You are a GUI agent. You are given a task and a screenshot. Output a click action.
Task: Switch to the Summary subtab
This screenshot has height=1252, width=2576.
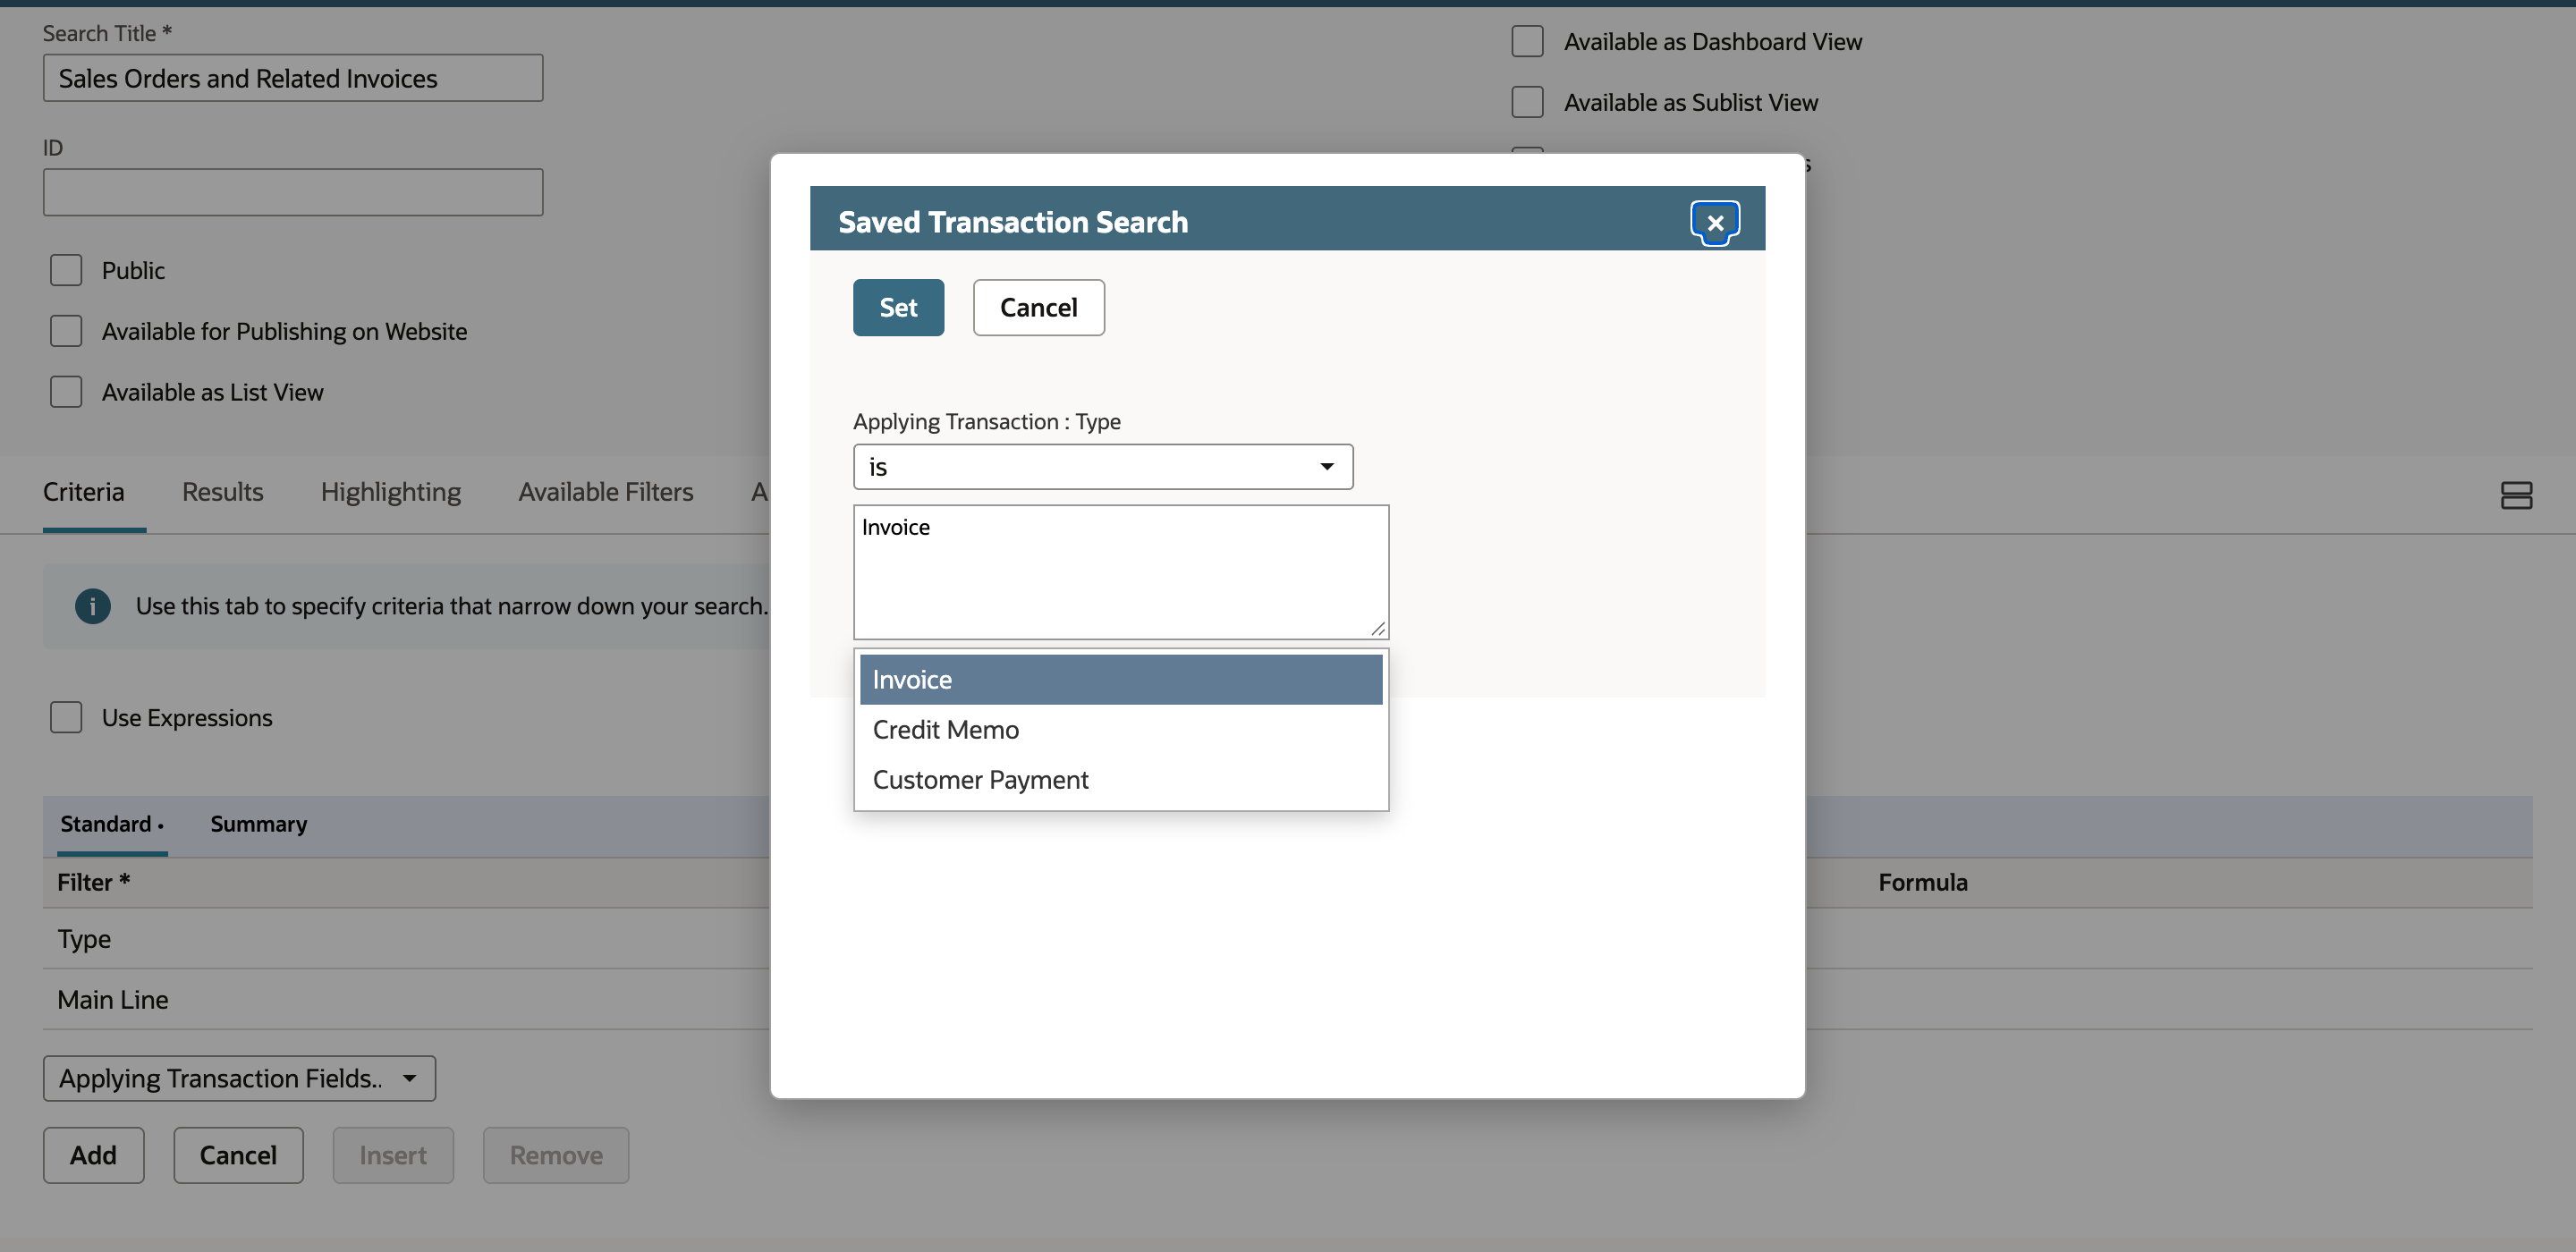[x=258, y=824]
